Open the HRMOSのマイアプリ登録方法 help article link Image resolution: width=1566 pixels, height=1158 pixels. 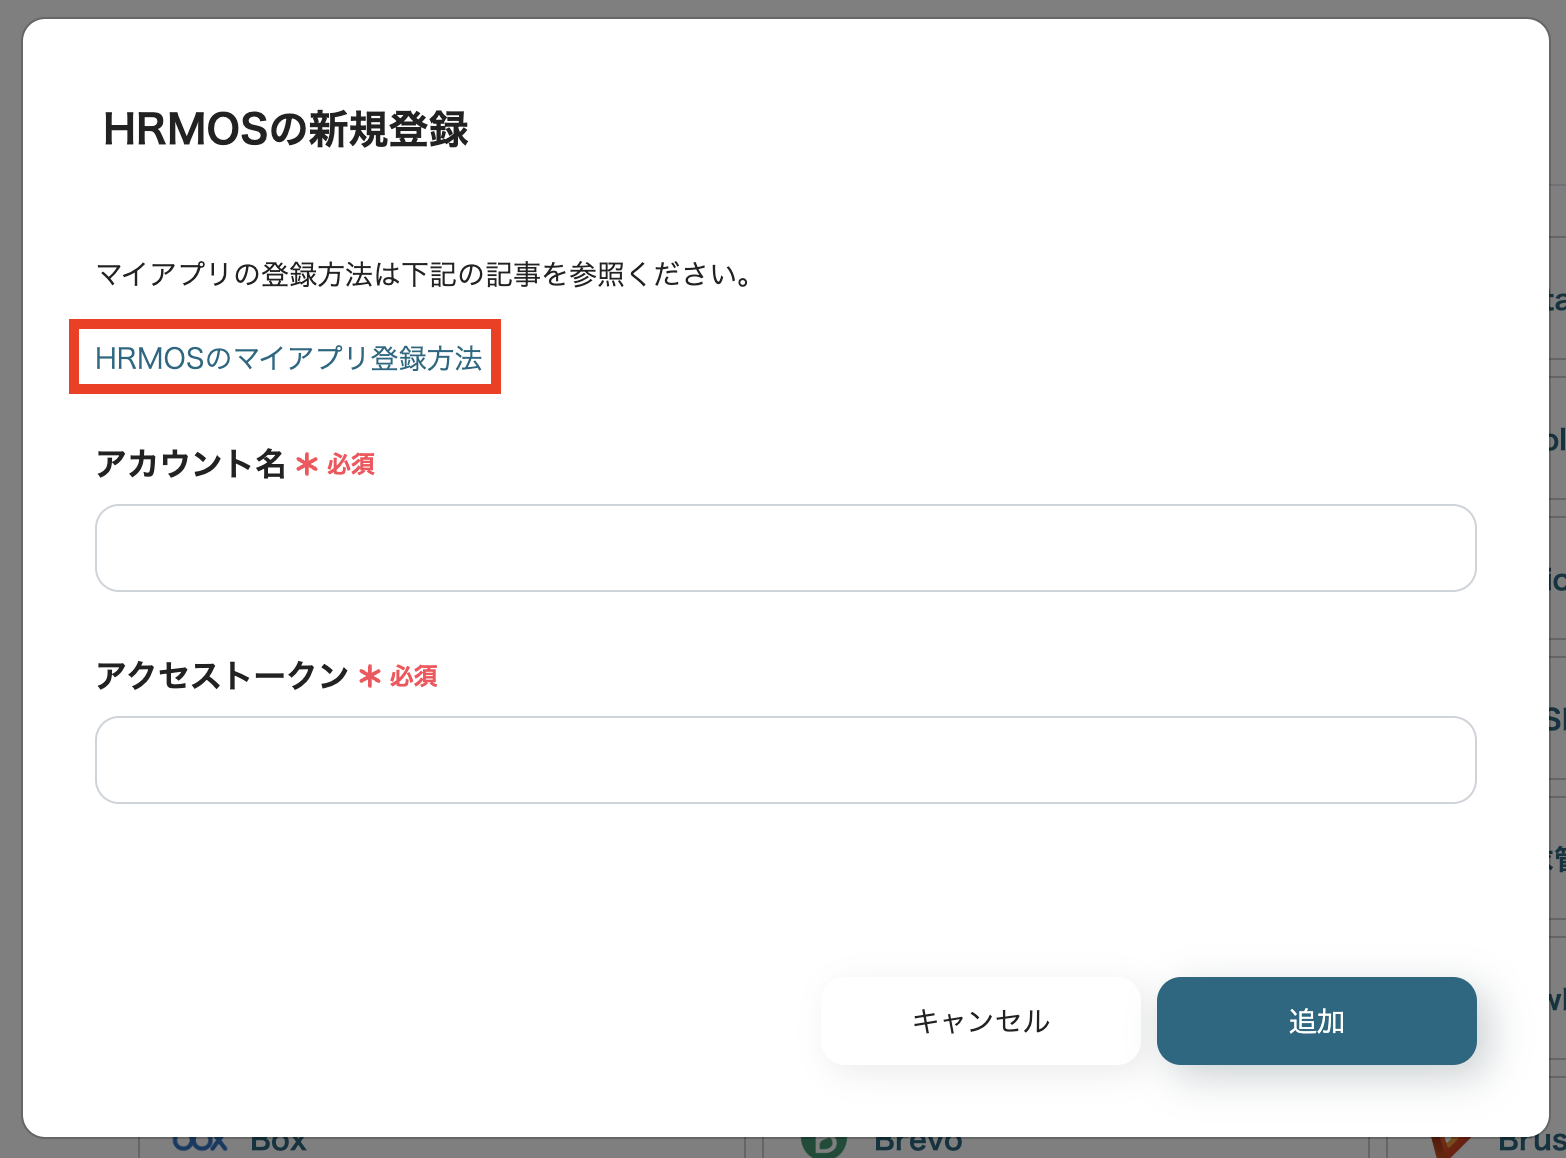(x=290, y=357)
